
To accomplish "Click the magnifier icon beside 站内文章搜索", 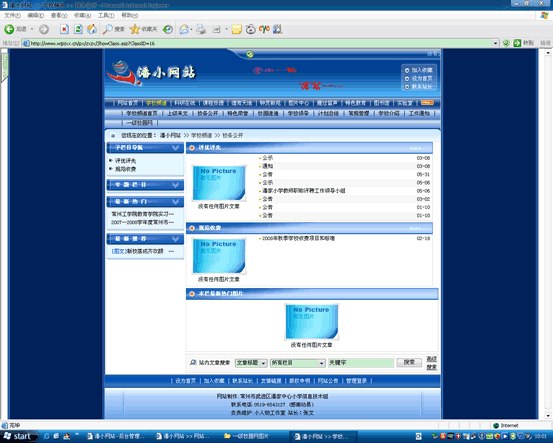I will (x=193, y=363).
